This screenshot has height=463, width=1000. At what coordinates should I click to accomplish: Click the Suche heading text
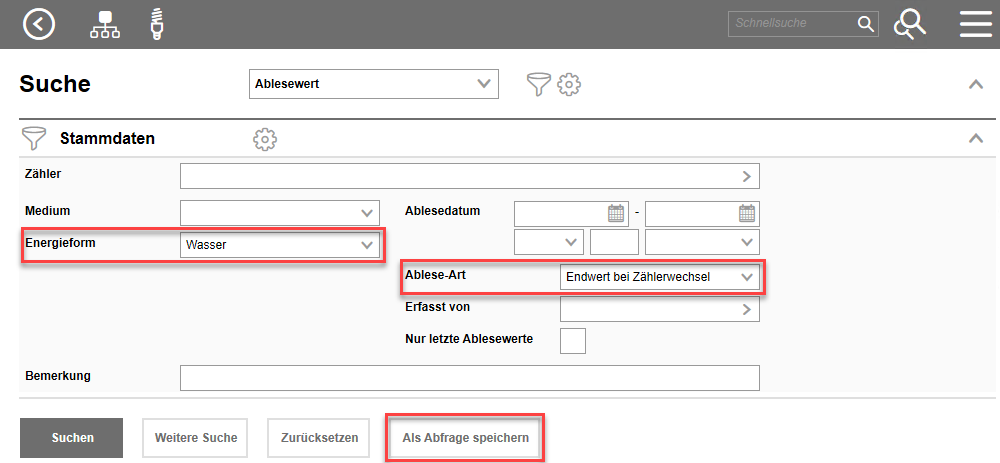[55, 84]
